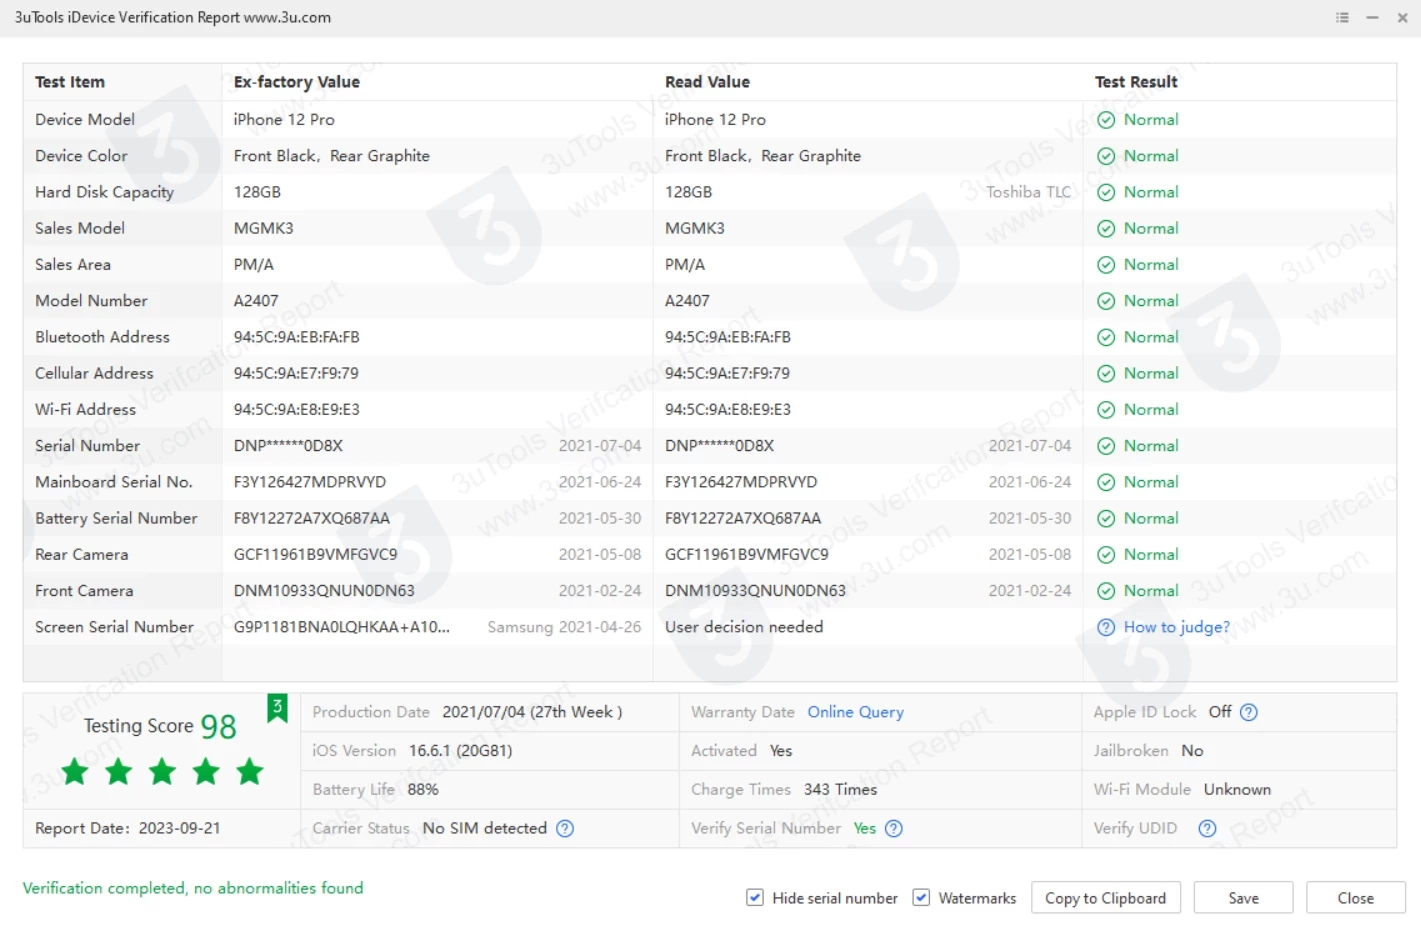This screenshot has width=1421, height=932.
Task: Click help icon beside Carrier Status
Action: tap(565, 828)
